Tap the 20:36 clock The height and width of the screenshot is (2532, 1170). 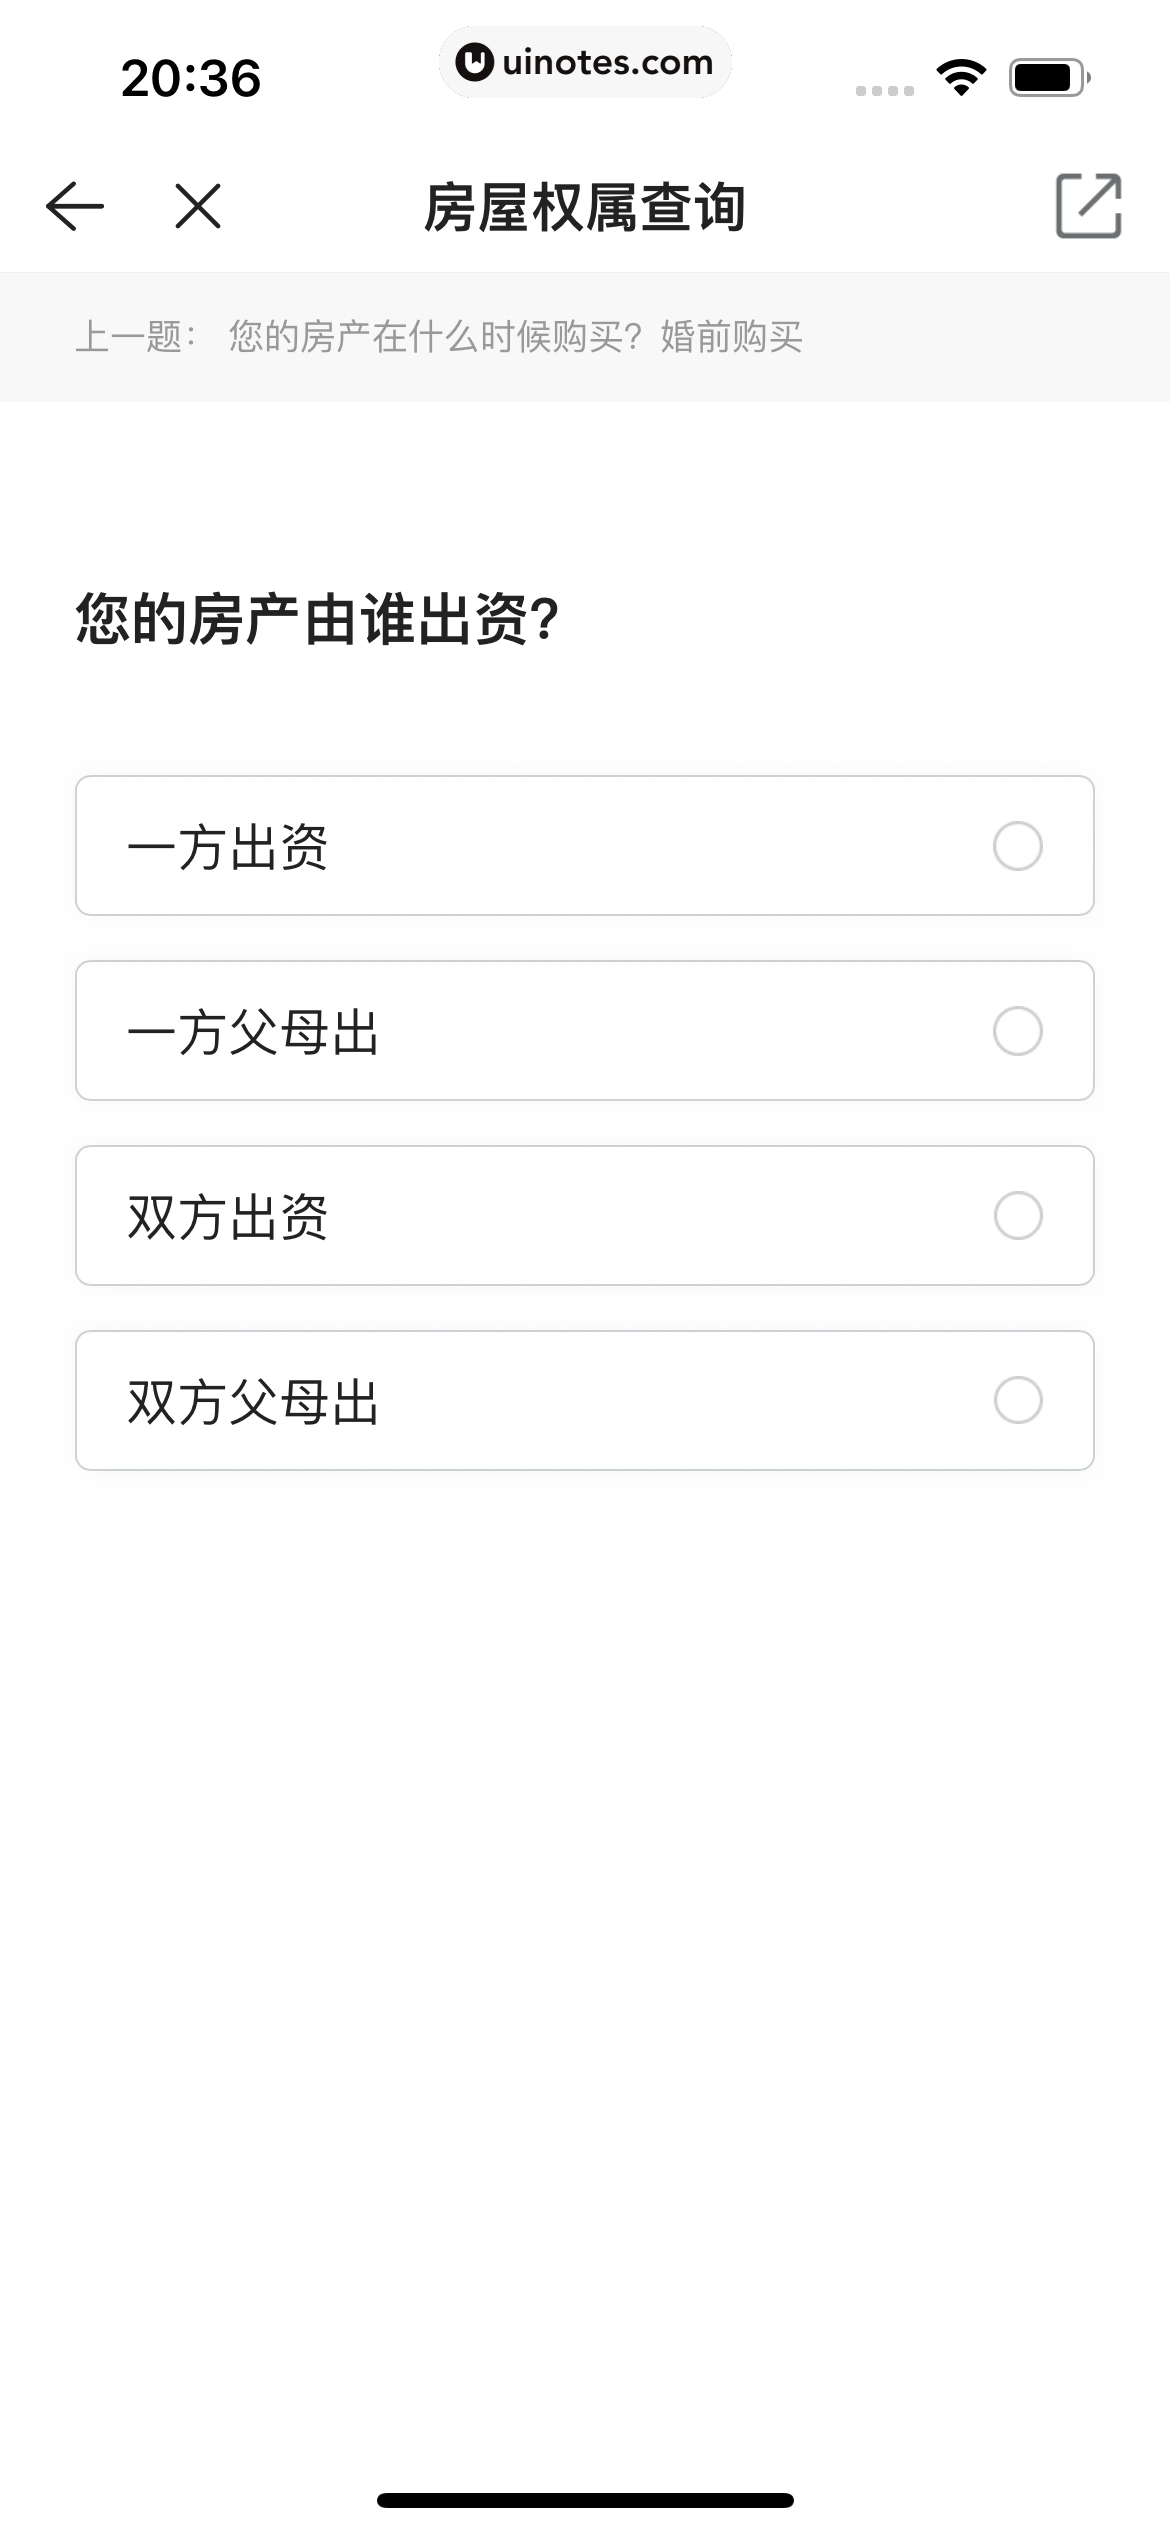[191, 78]
